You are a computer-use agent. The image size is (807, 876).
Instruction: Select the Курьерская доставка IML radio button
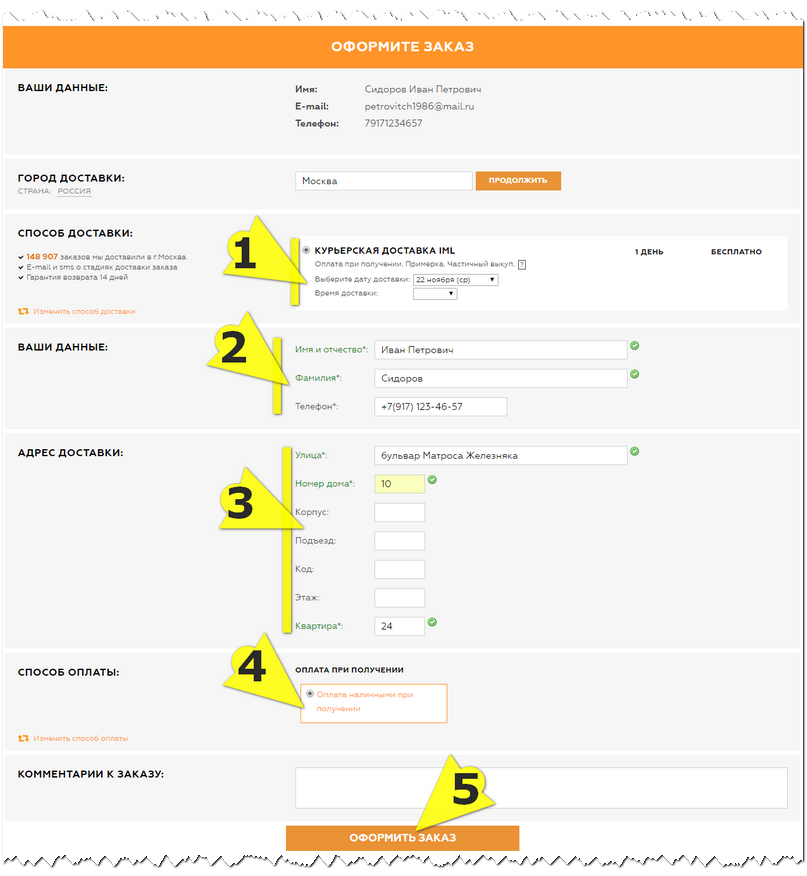point(306,250)
